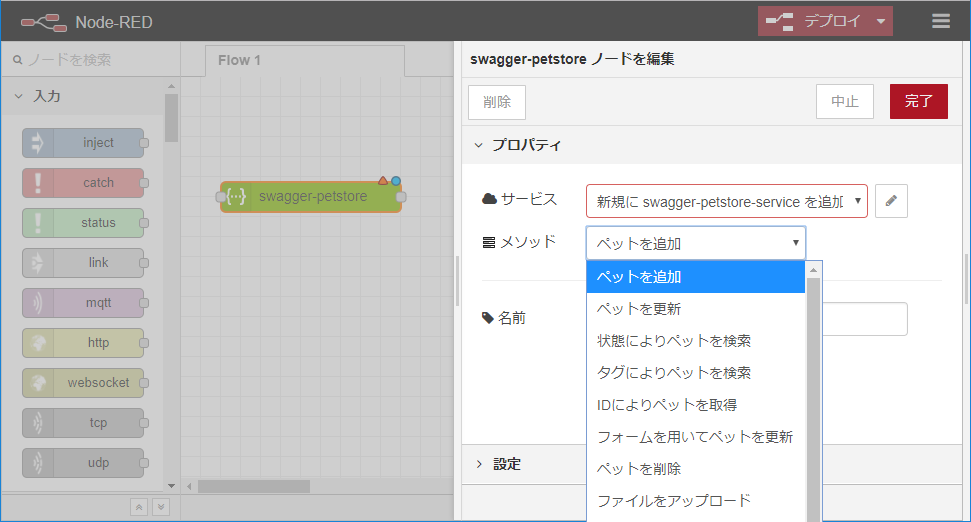971x522 pixels.
Task: Select the inject node in palette
Action: [83, 143]
